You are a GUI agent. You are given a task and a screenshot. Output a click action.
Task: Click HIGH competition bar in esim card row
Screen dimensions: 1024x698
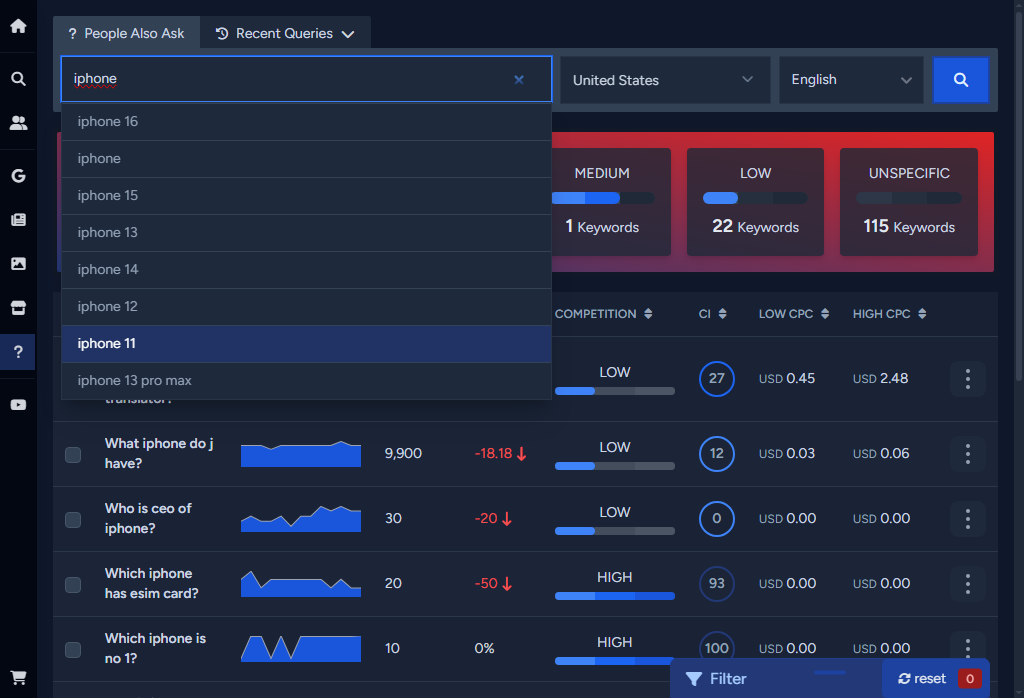tap(615, 596)
